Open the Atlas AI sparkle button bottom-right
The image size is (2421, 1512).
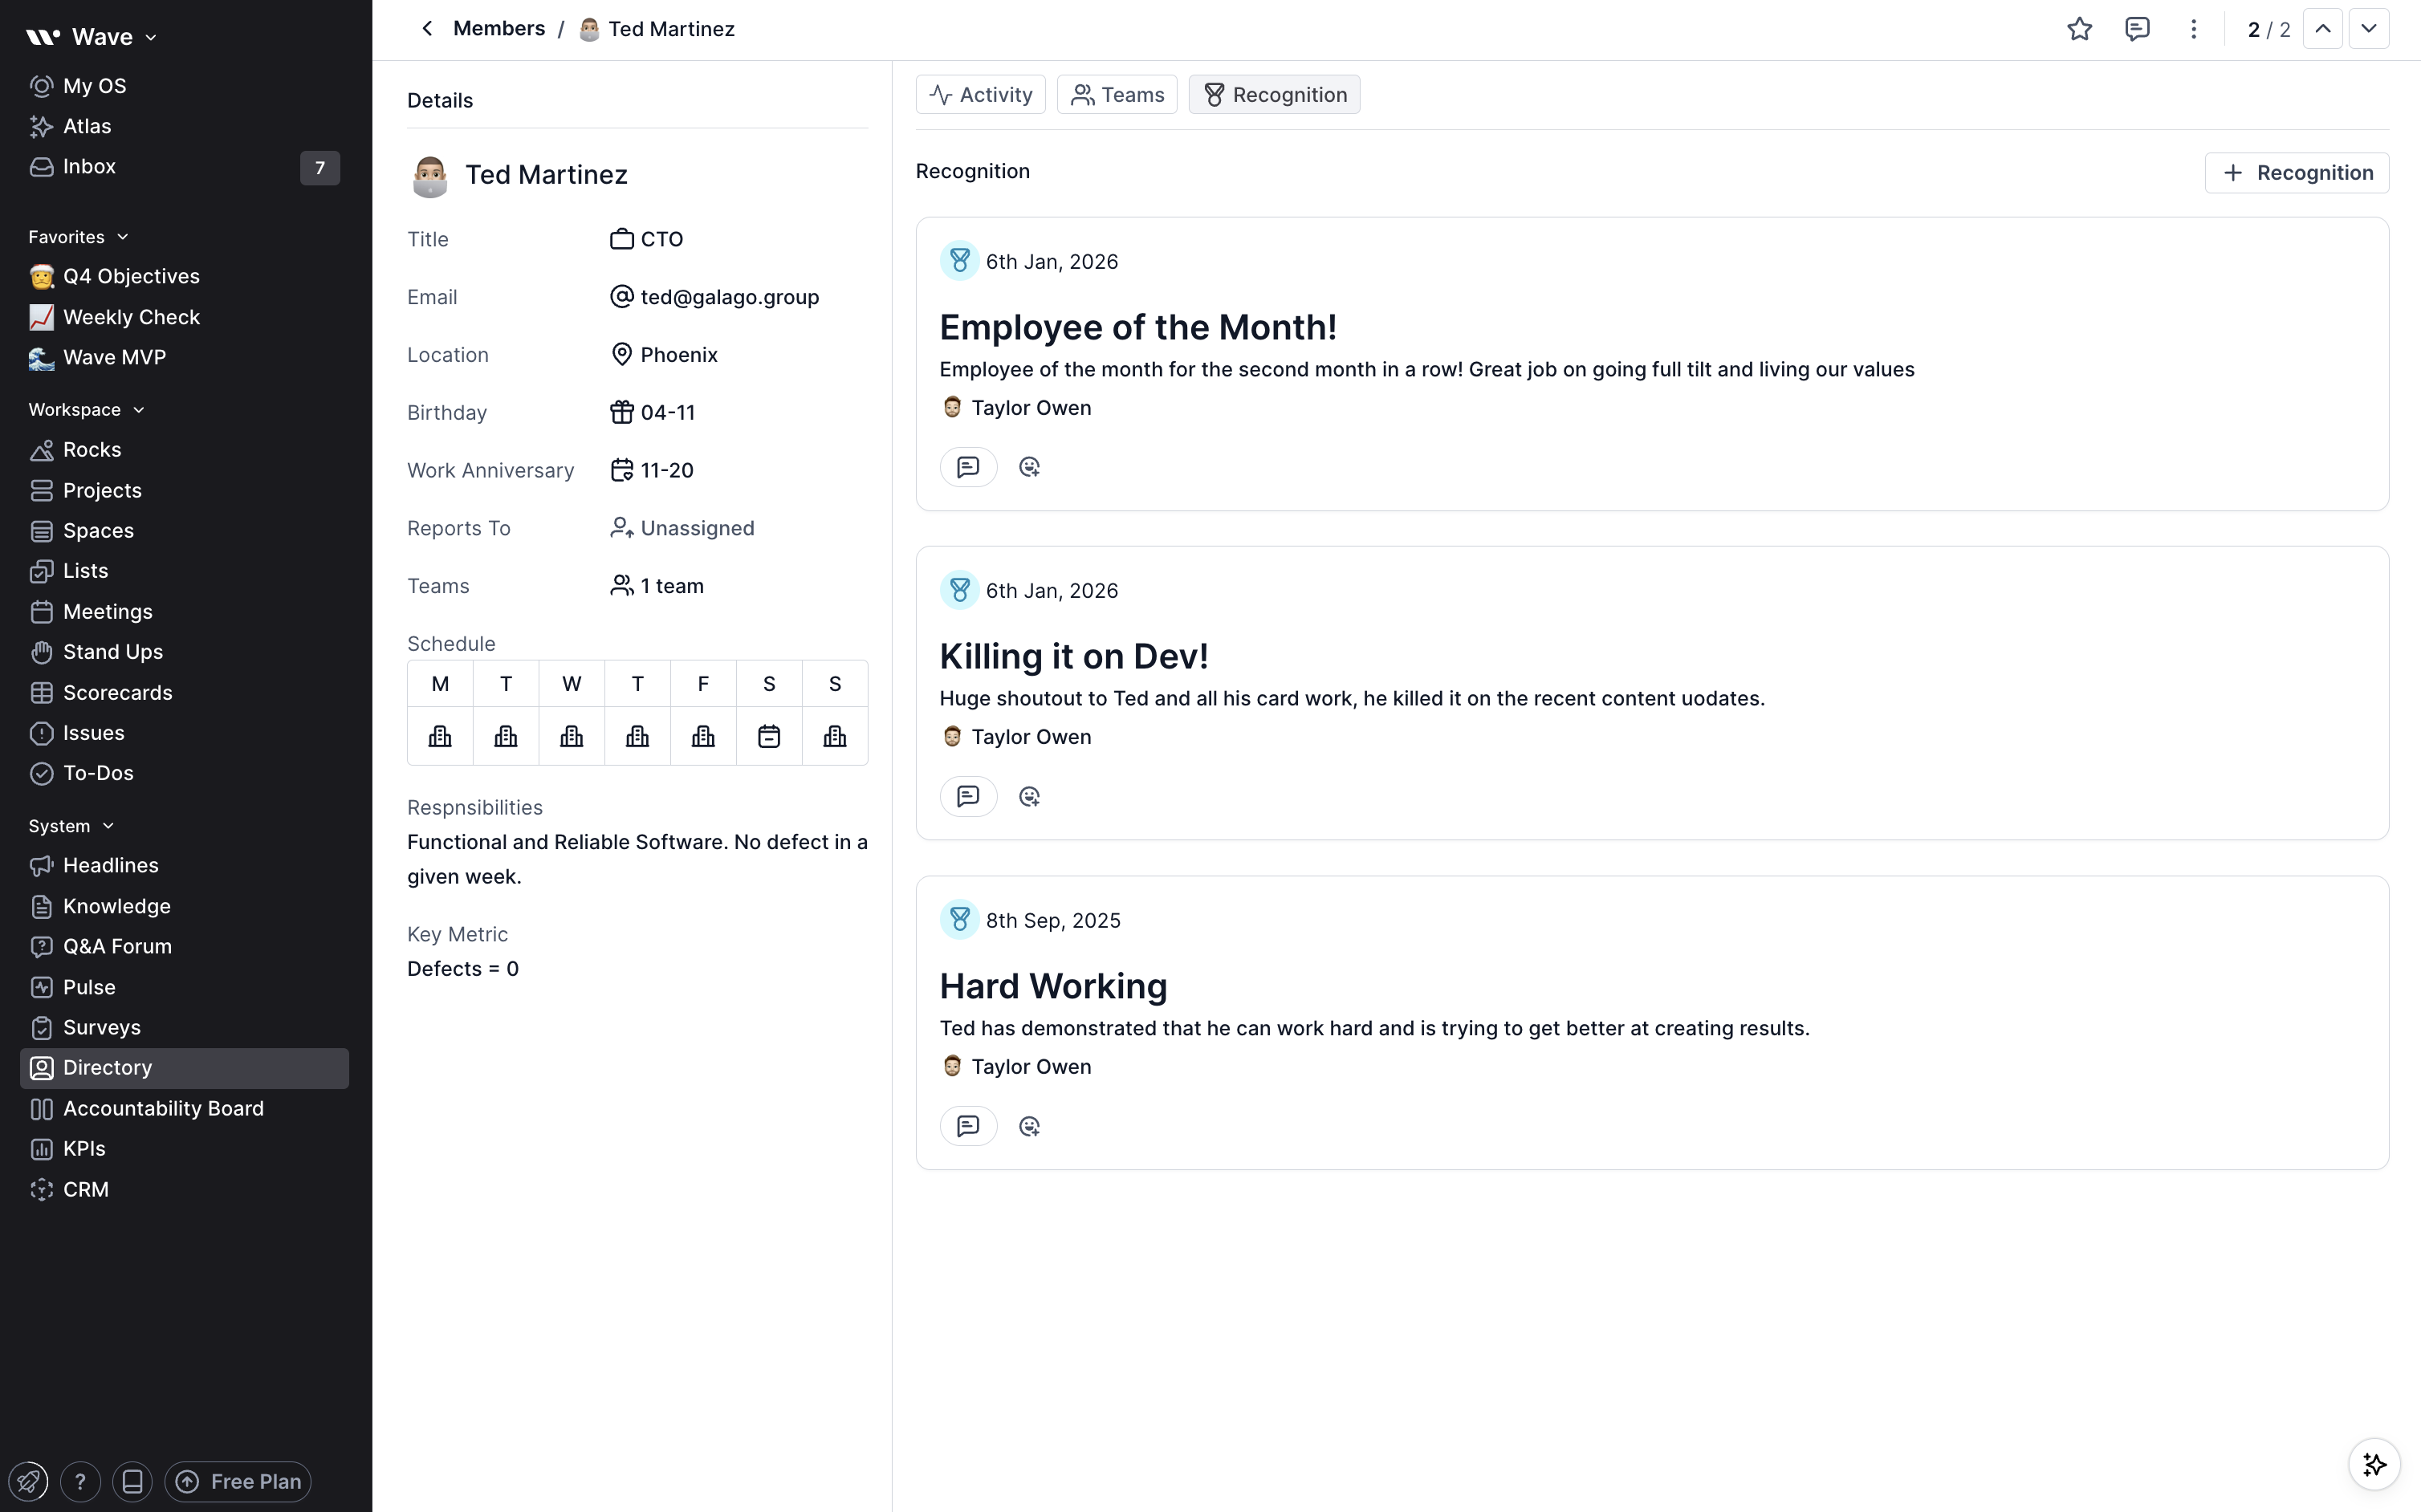(x=2374, y=1465)
